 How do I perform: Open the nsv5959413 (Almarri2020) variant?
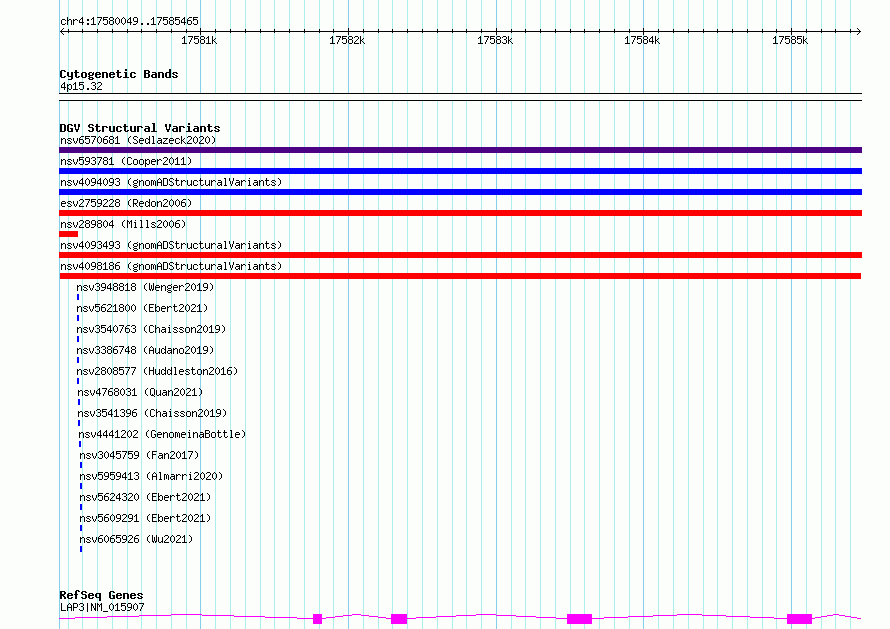[151, 476]
